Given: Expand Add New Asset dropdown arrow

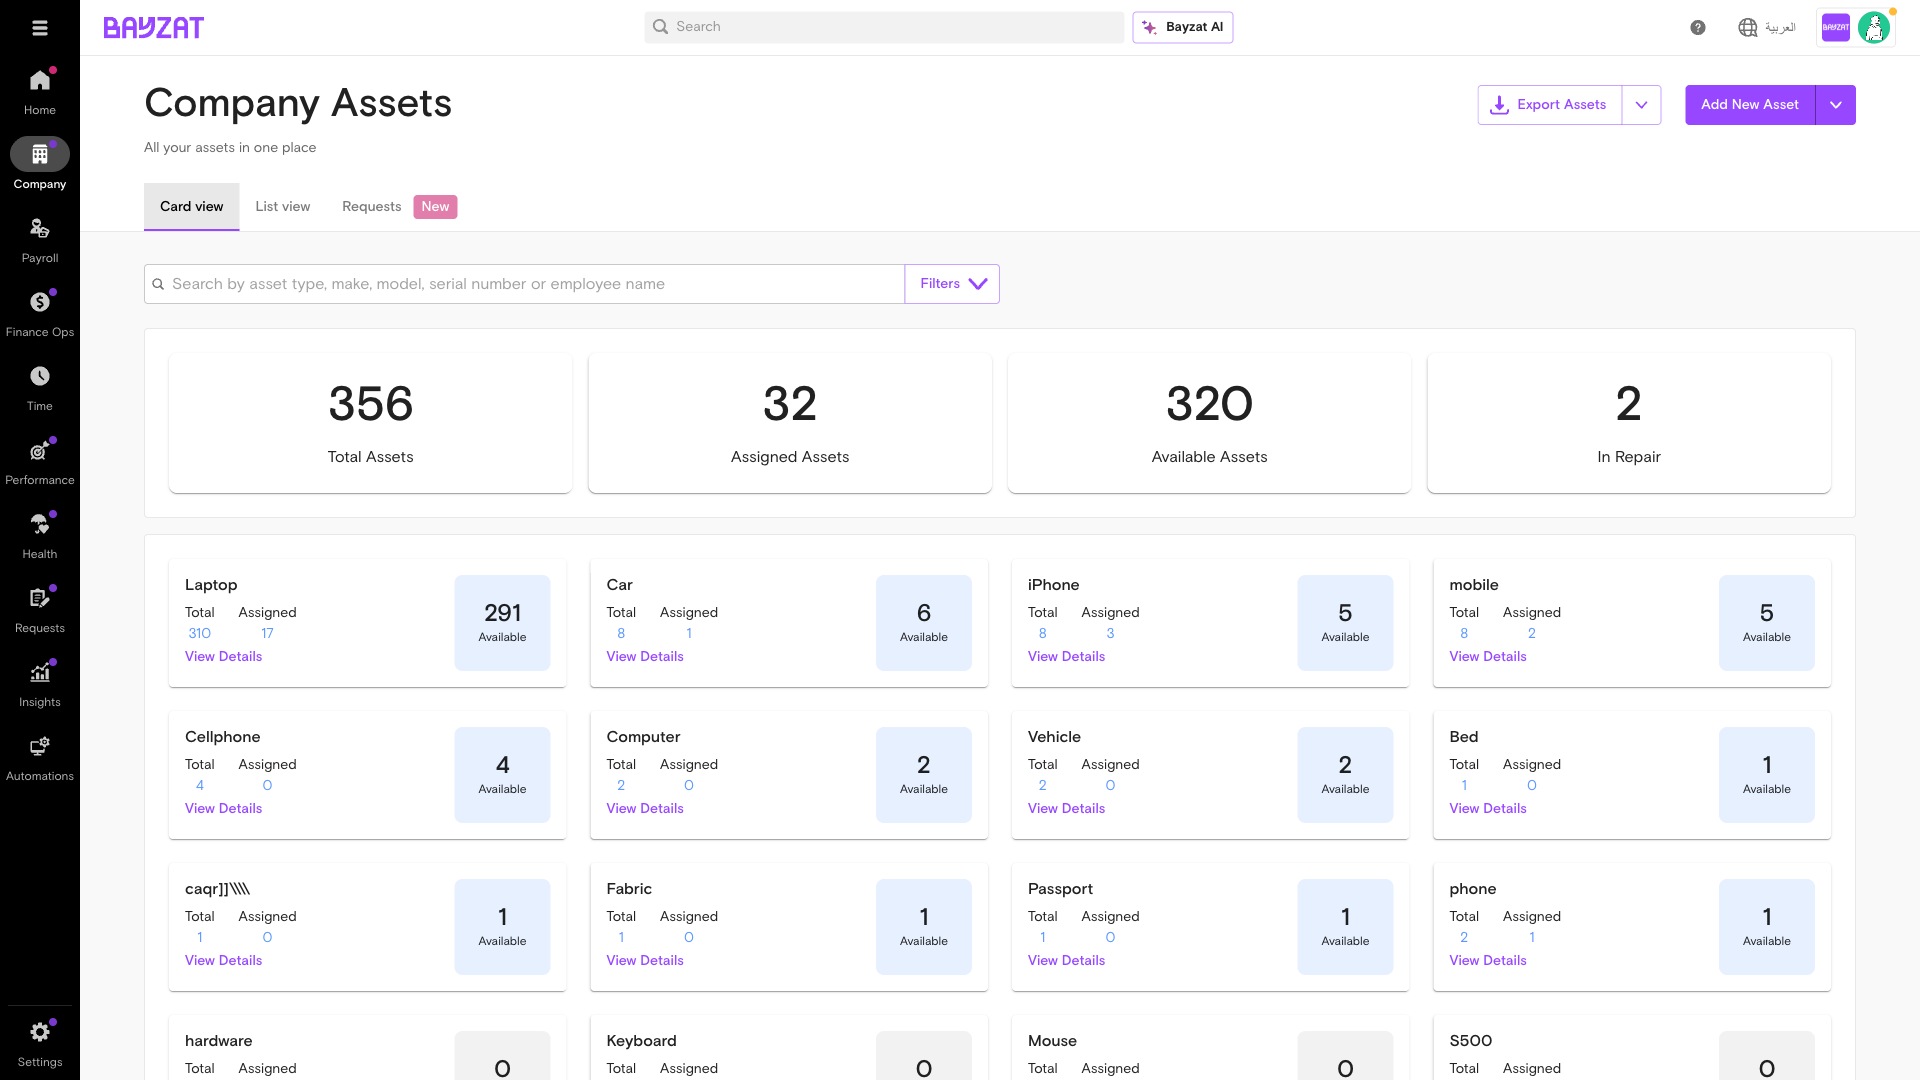Looking at the screenshot, I should point(1836,105).
